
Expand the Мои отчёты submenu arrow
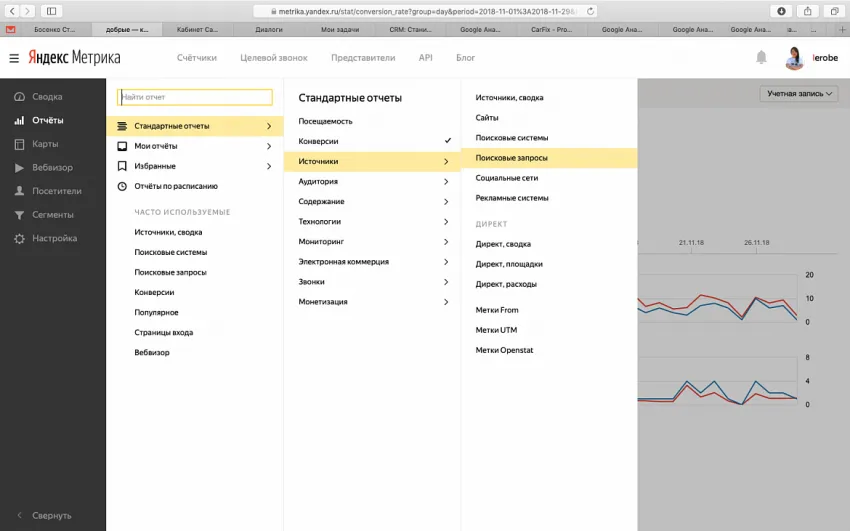click(269, 146)
